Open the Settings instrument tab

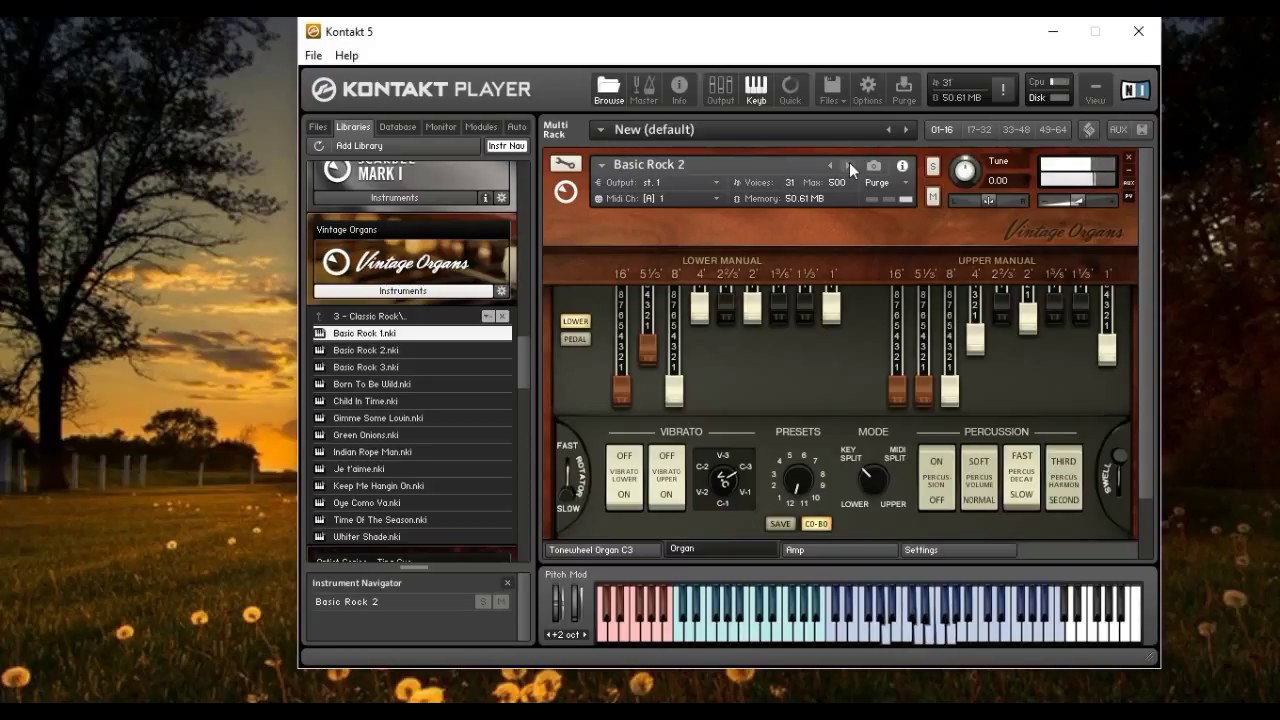tap(958, 550)
